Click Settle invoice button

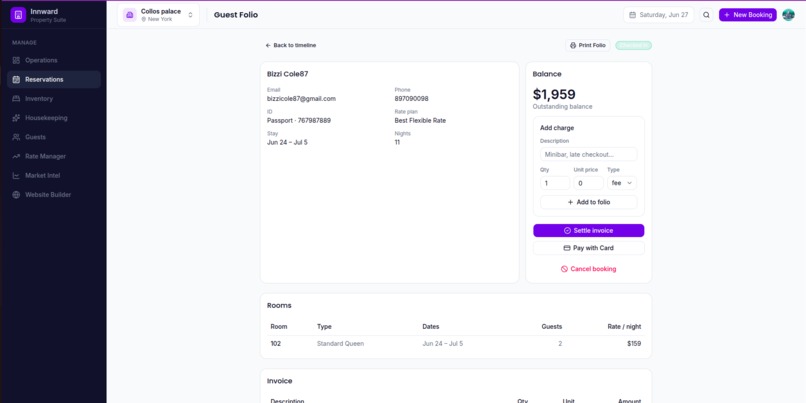tap(589, 230)
